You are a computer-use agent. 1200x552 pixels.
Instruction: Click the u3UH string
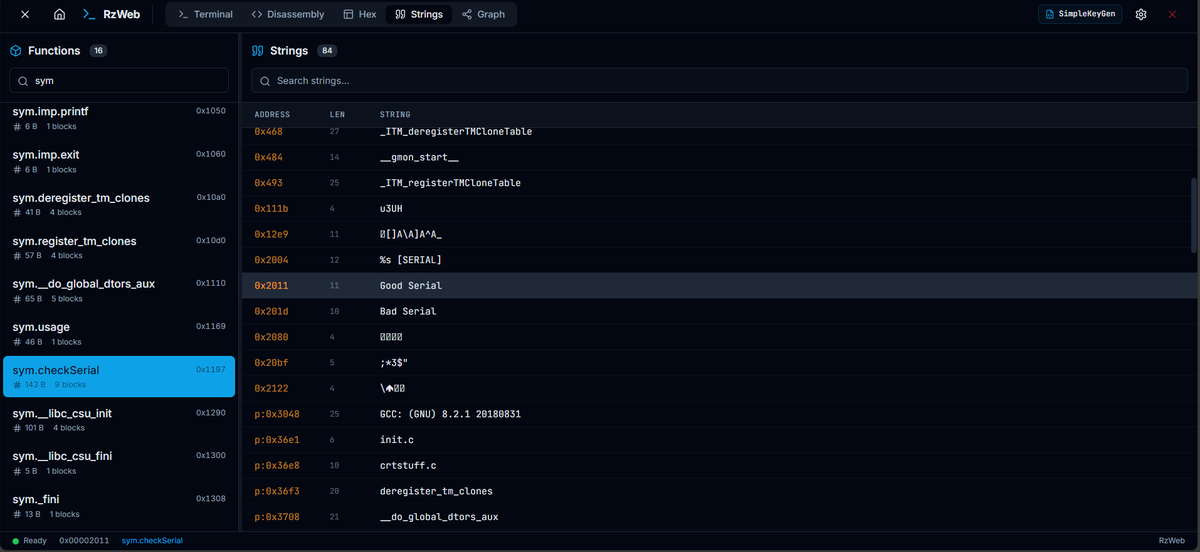point(391,208)
